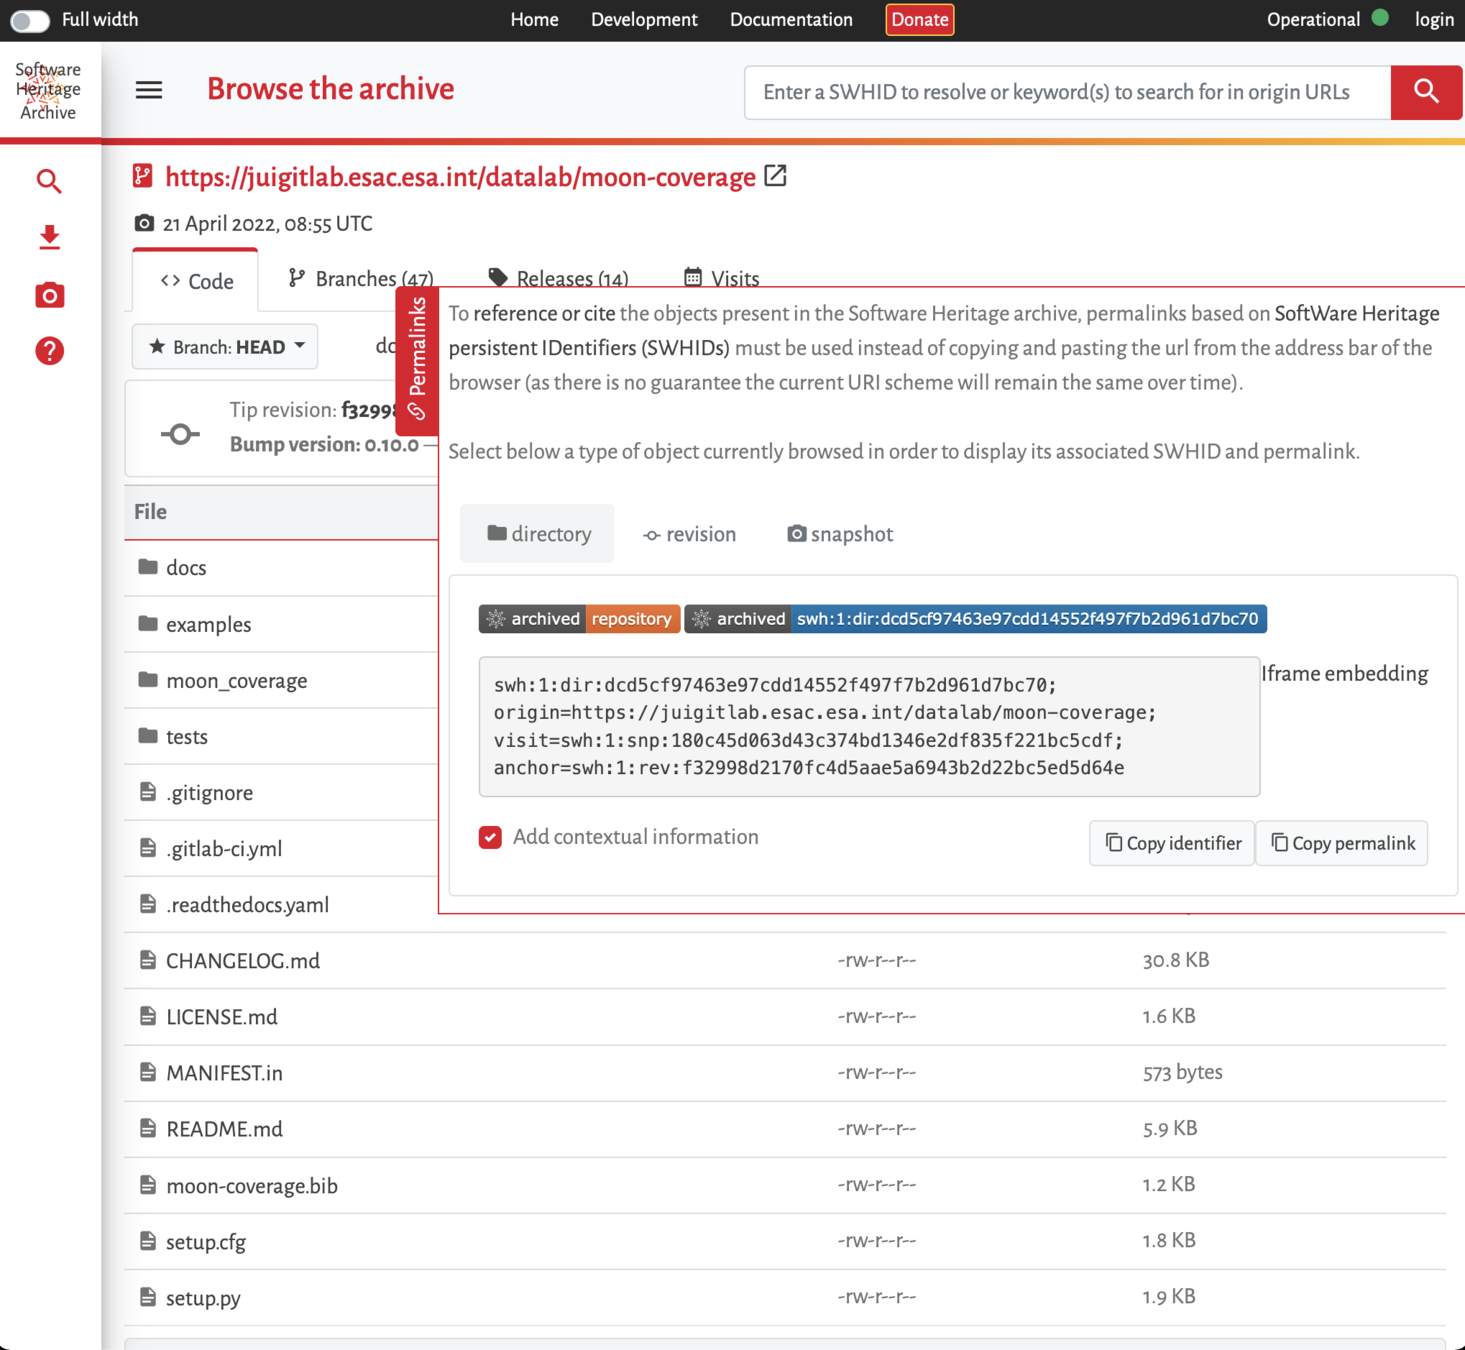Open the Home menu item
Viewport: 1465px width, 1350px height.
[x=534, y=20]
